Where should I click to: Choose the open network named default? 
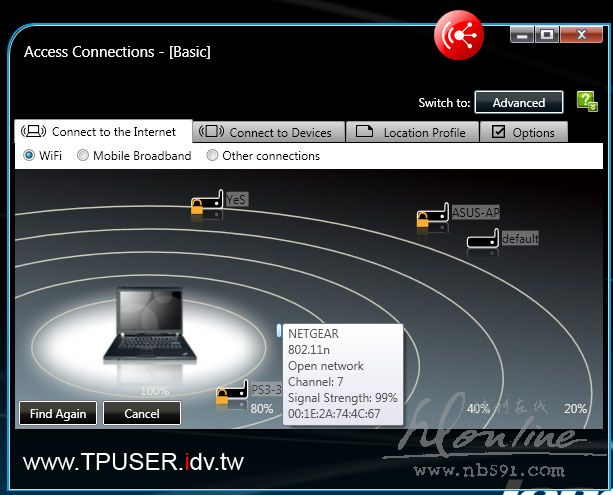coord(482,239)
